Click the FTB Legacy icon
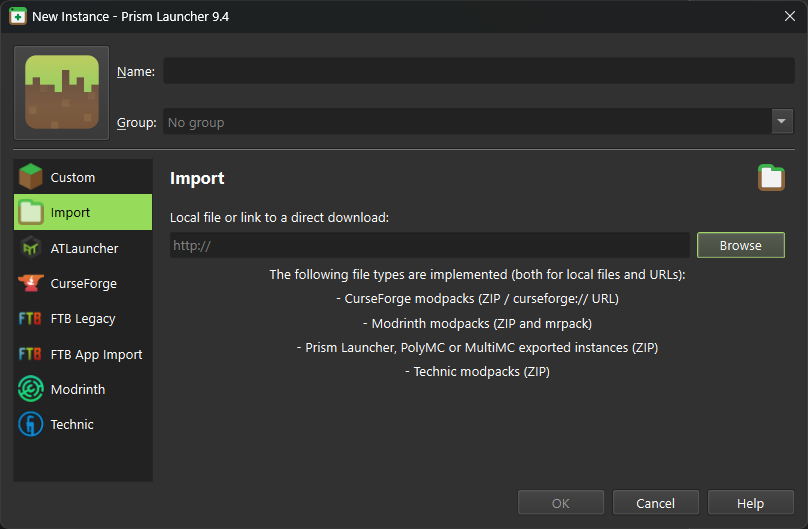Image resolution: width=808 pixels, height=529 pixels. tap(31, 319)
